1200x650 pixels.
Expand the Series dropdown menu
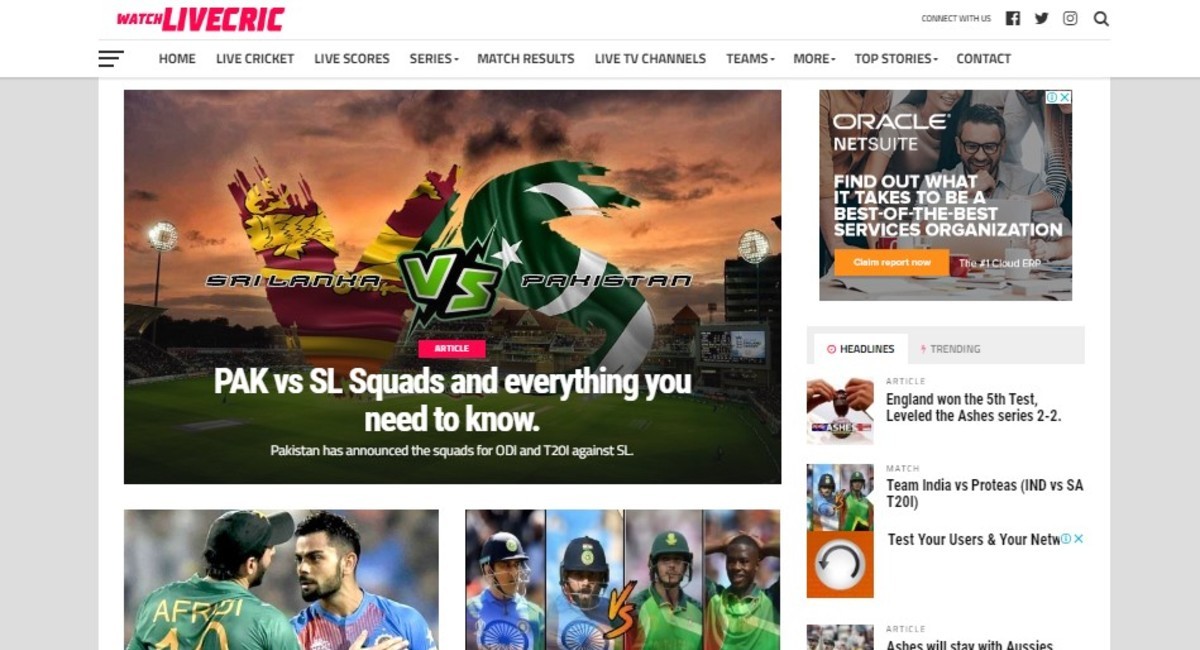(x=434, y=59)
